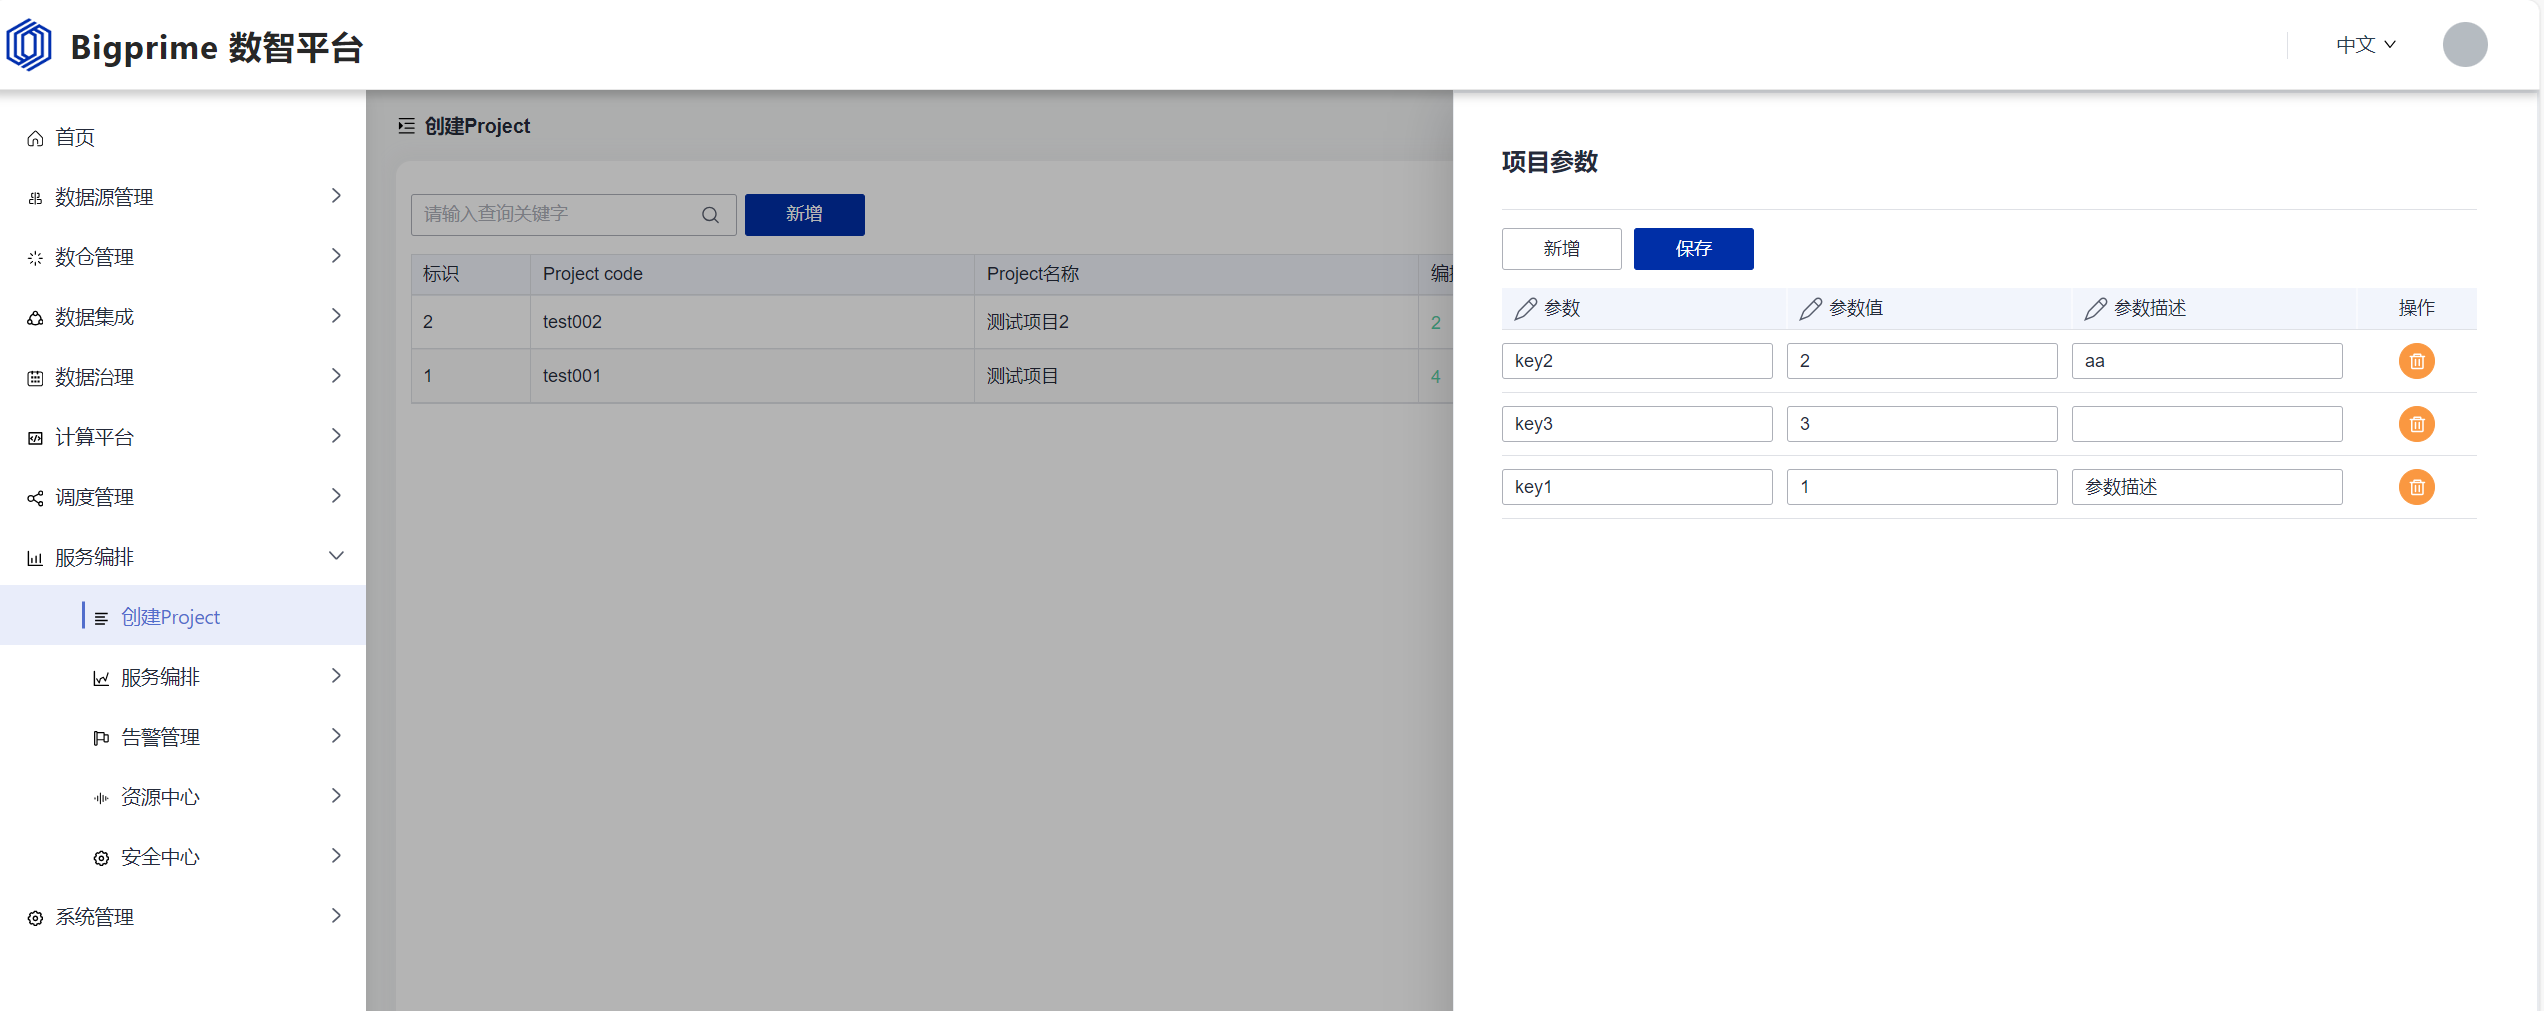Click pencil icon in 参数 column header
The width and height of the screenshot is (2544, 1011).
(1525, 309)
